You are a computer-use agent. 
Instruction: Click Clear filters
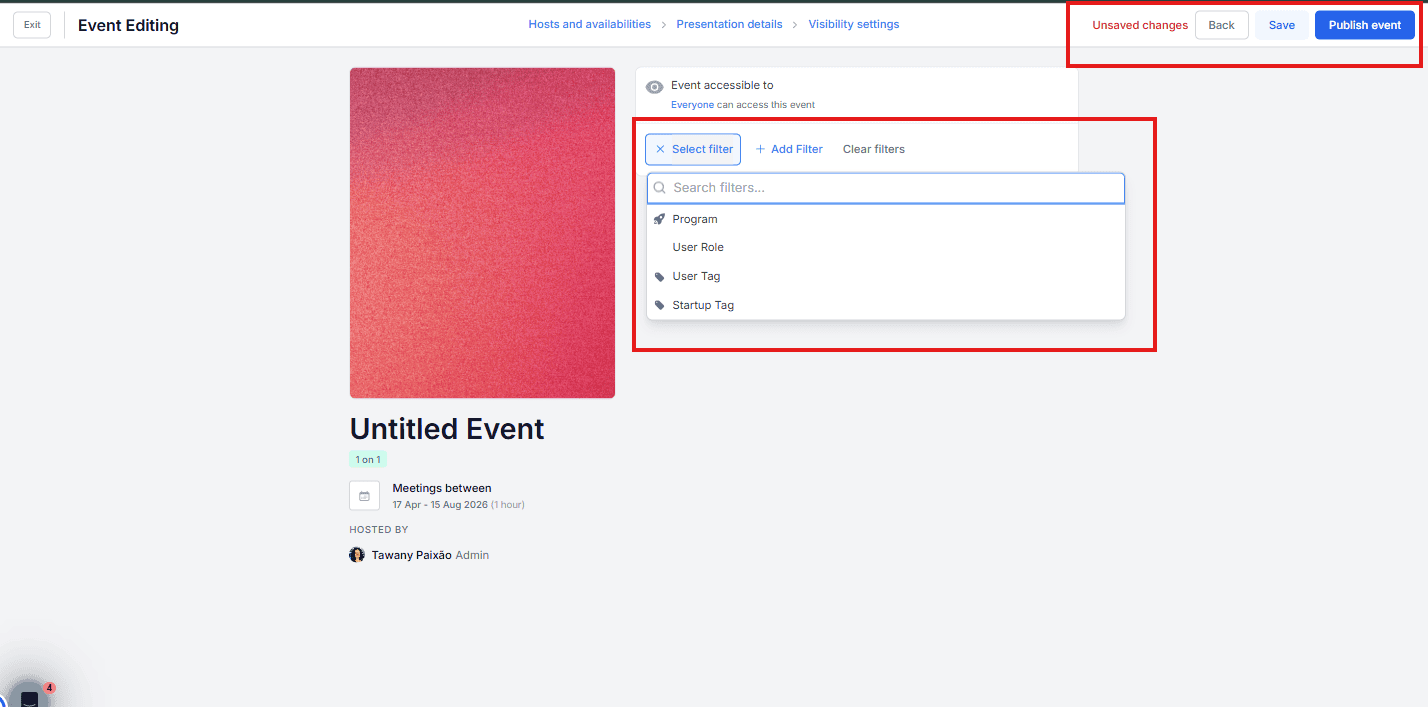click(x=873, y=149)
